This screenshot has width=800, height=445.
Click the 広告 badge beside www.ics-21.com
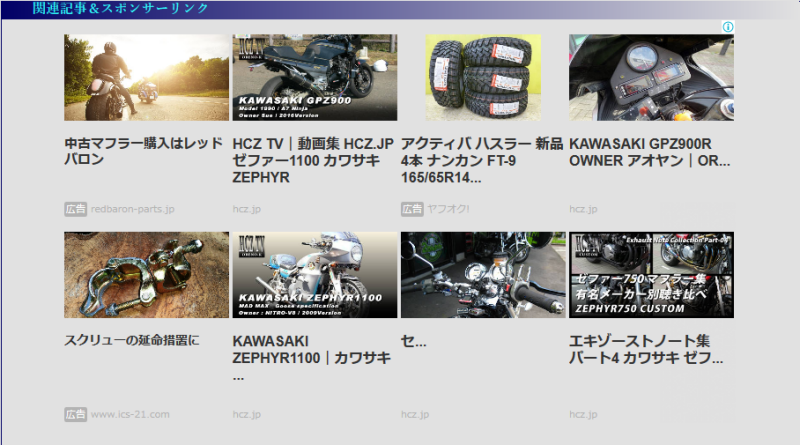click(76, 414)
